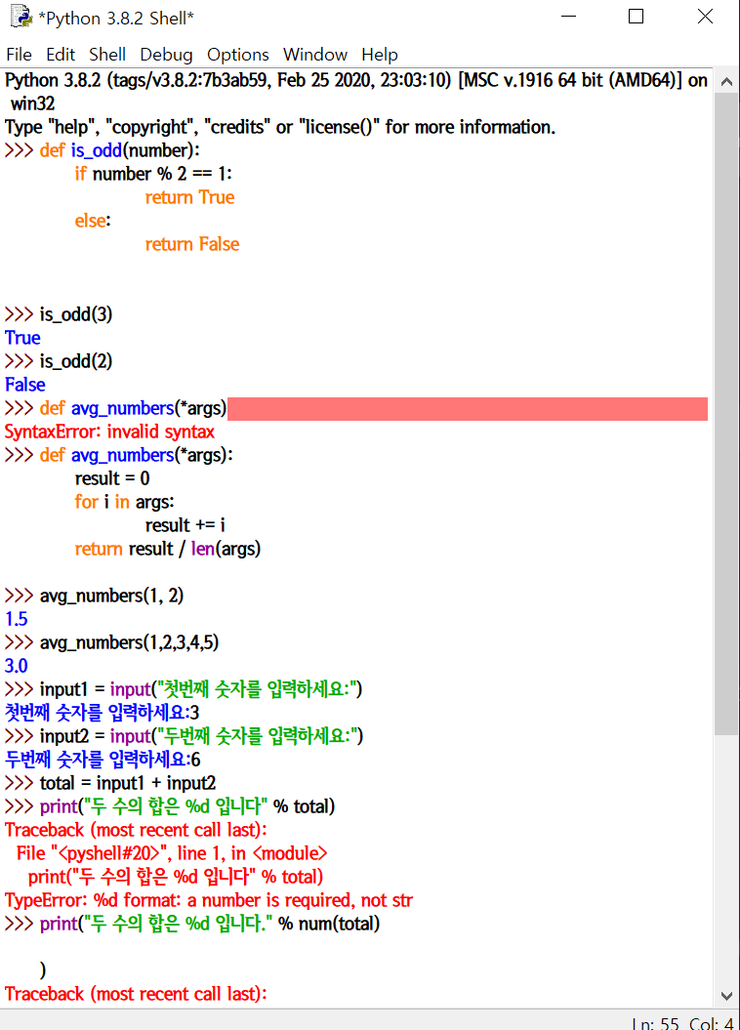Open the Options menu
The image size is (740, 1030).
[x=238, y=55]
